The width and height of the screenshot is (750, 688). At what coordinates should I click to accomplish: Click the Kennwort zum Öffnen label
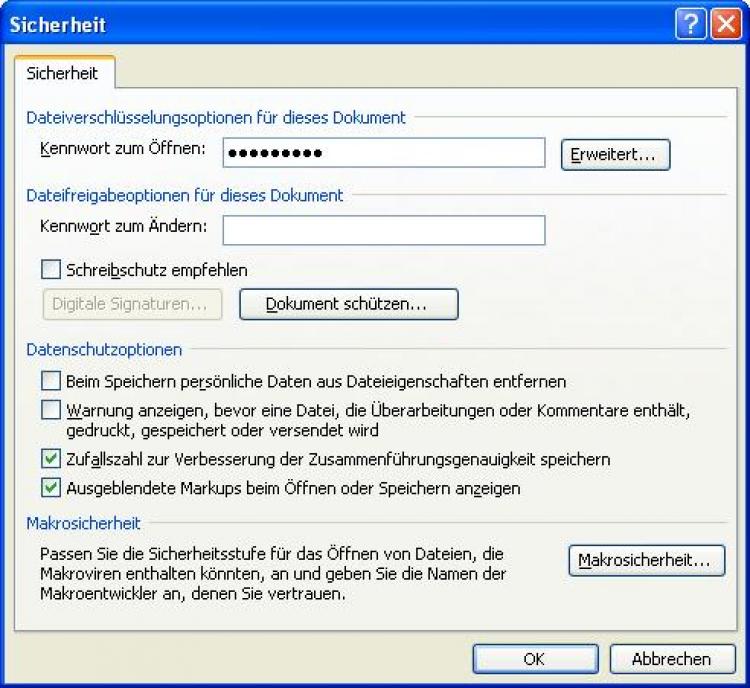pos(122,148)
